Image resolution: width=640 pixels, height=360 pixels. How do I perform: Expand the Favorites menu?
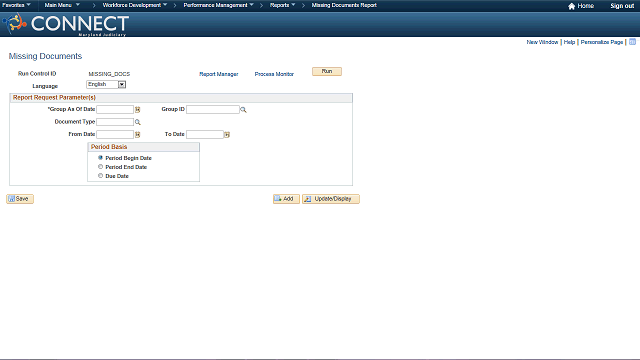[16, 5]
